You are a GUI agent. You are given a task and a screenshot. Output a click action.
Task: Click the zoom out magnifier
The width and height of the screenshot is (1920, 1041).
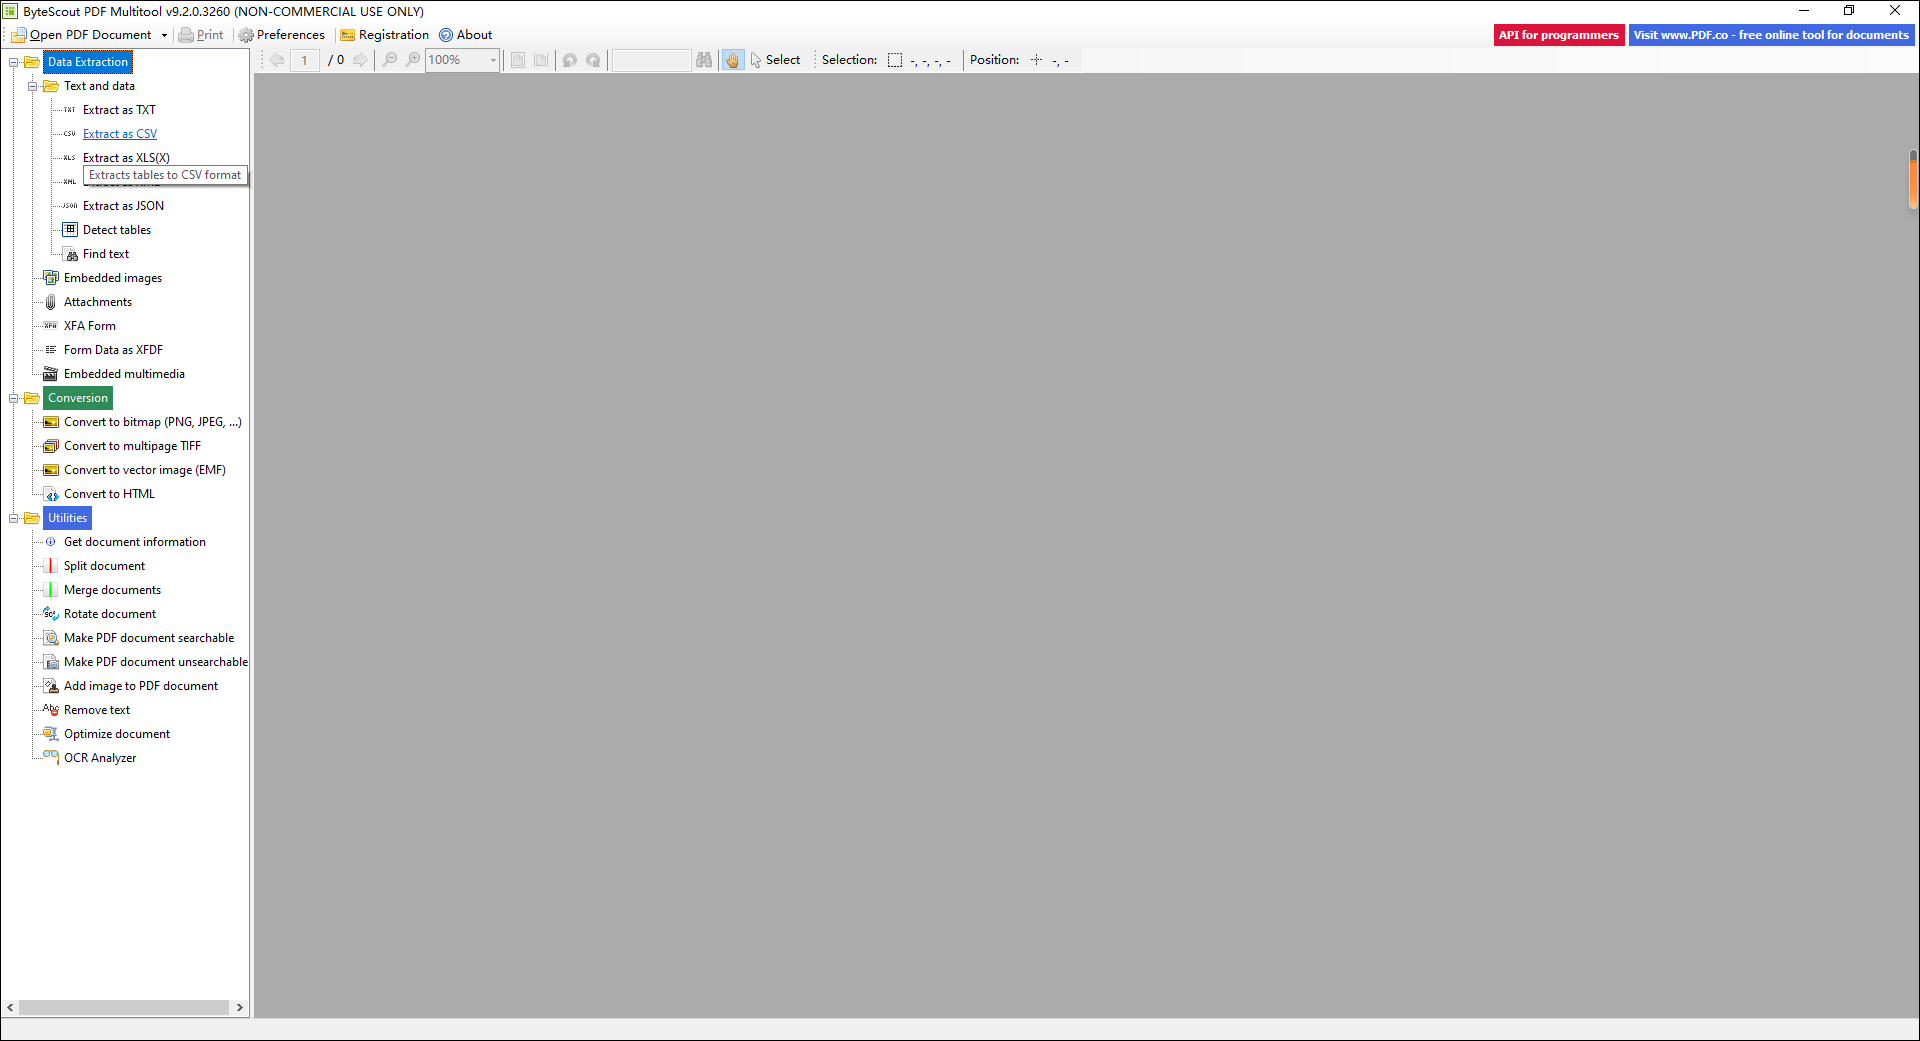tap(390, 60)
